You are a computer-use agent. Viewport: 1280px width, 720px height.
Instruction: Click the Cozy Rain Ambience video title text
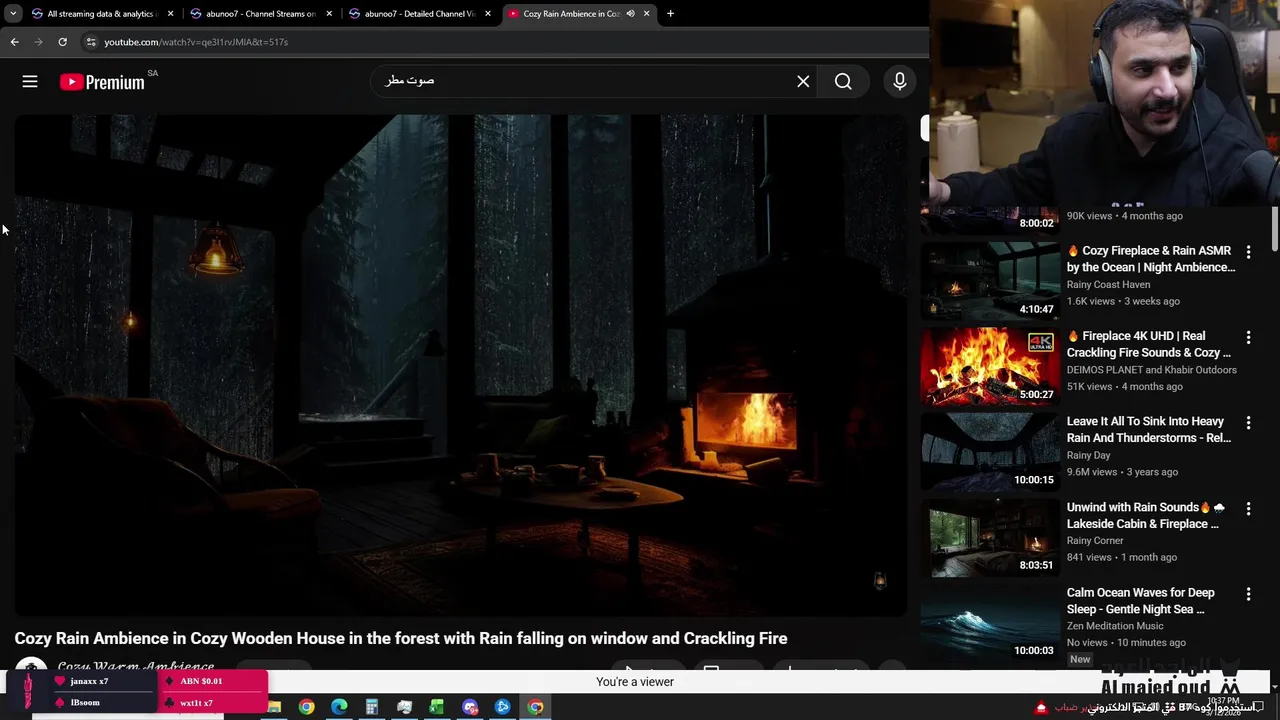coord(401,638)
